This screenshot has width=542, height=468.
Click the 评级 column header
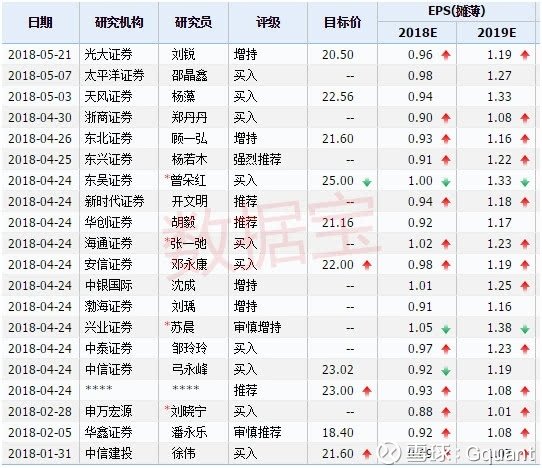[x=268, y=23]
